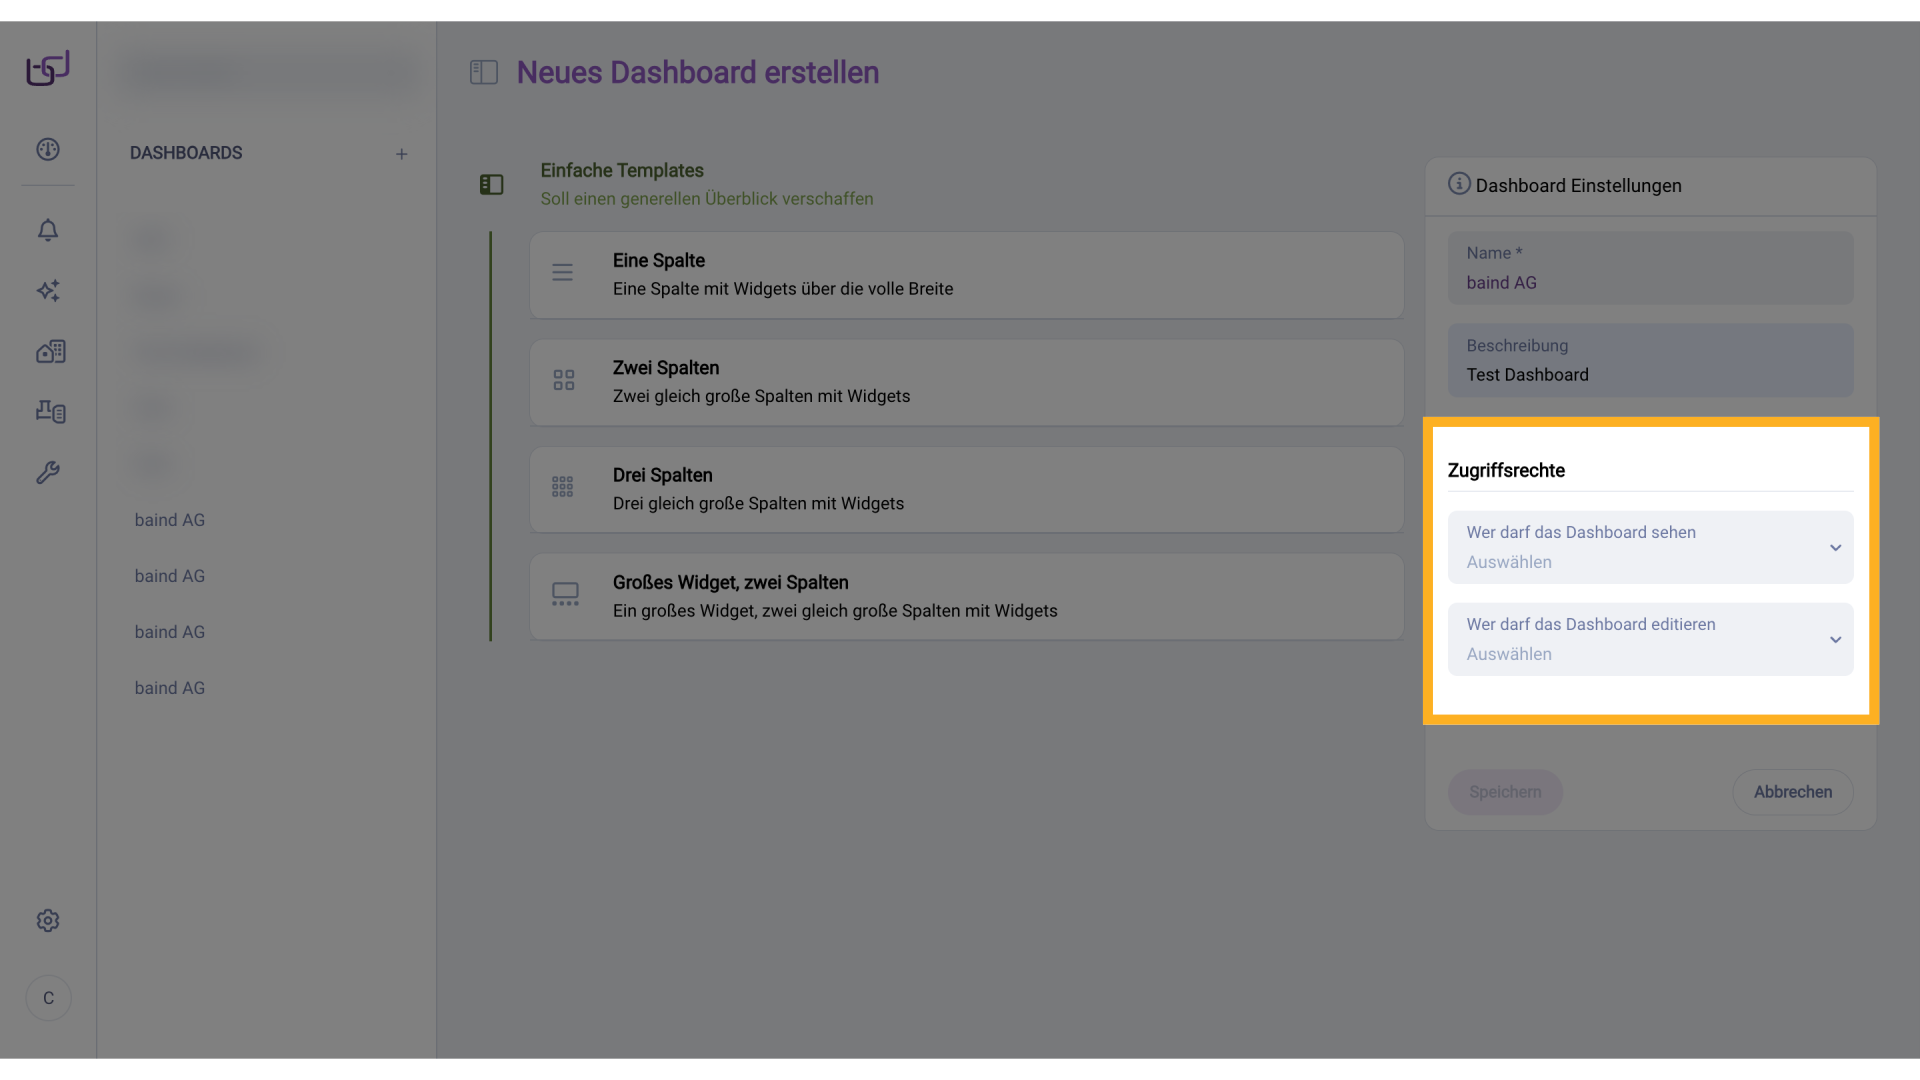This screenshot has width=1920, height=1080.
Task: Open notifications bell icon
Action: pyautogui.click(x=48, y=230)
